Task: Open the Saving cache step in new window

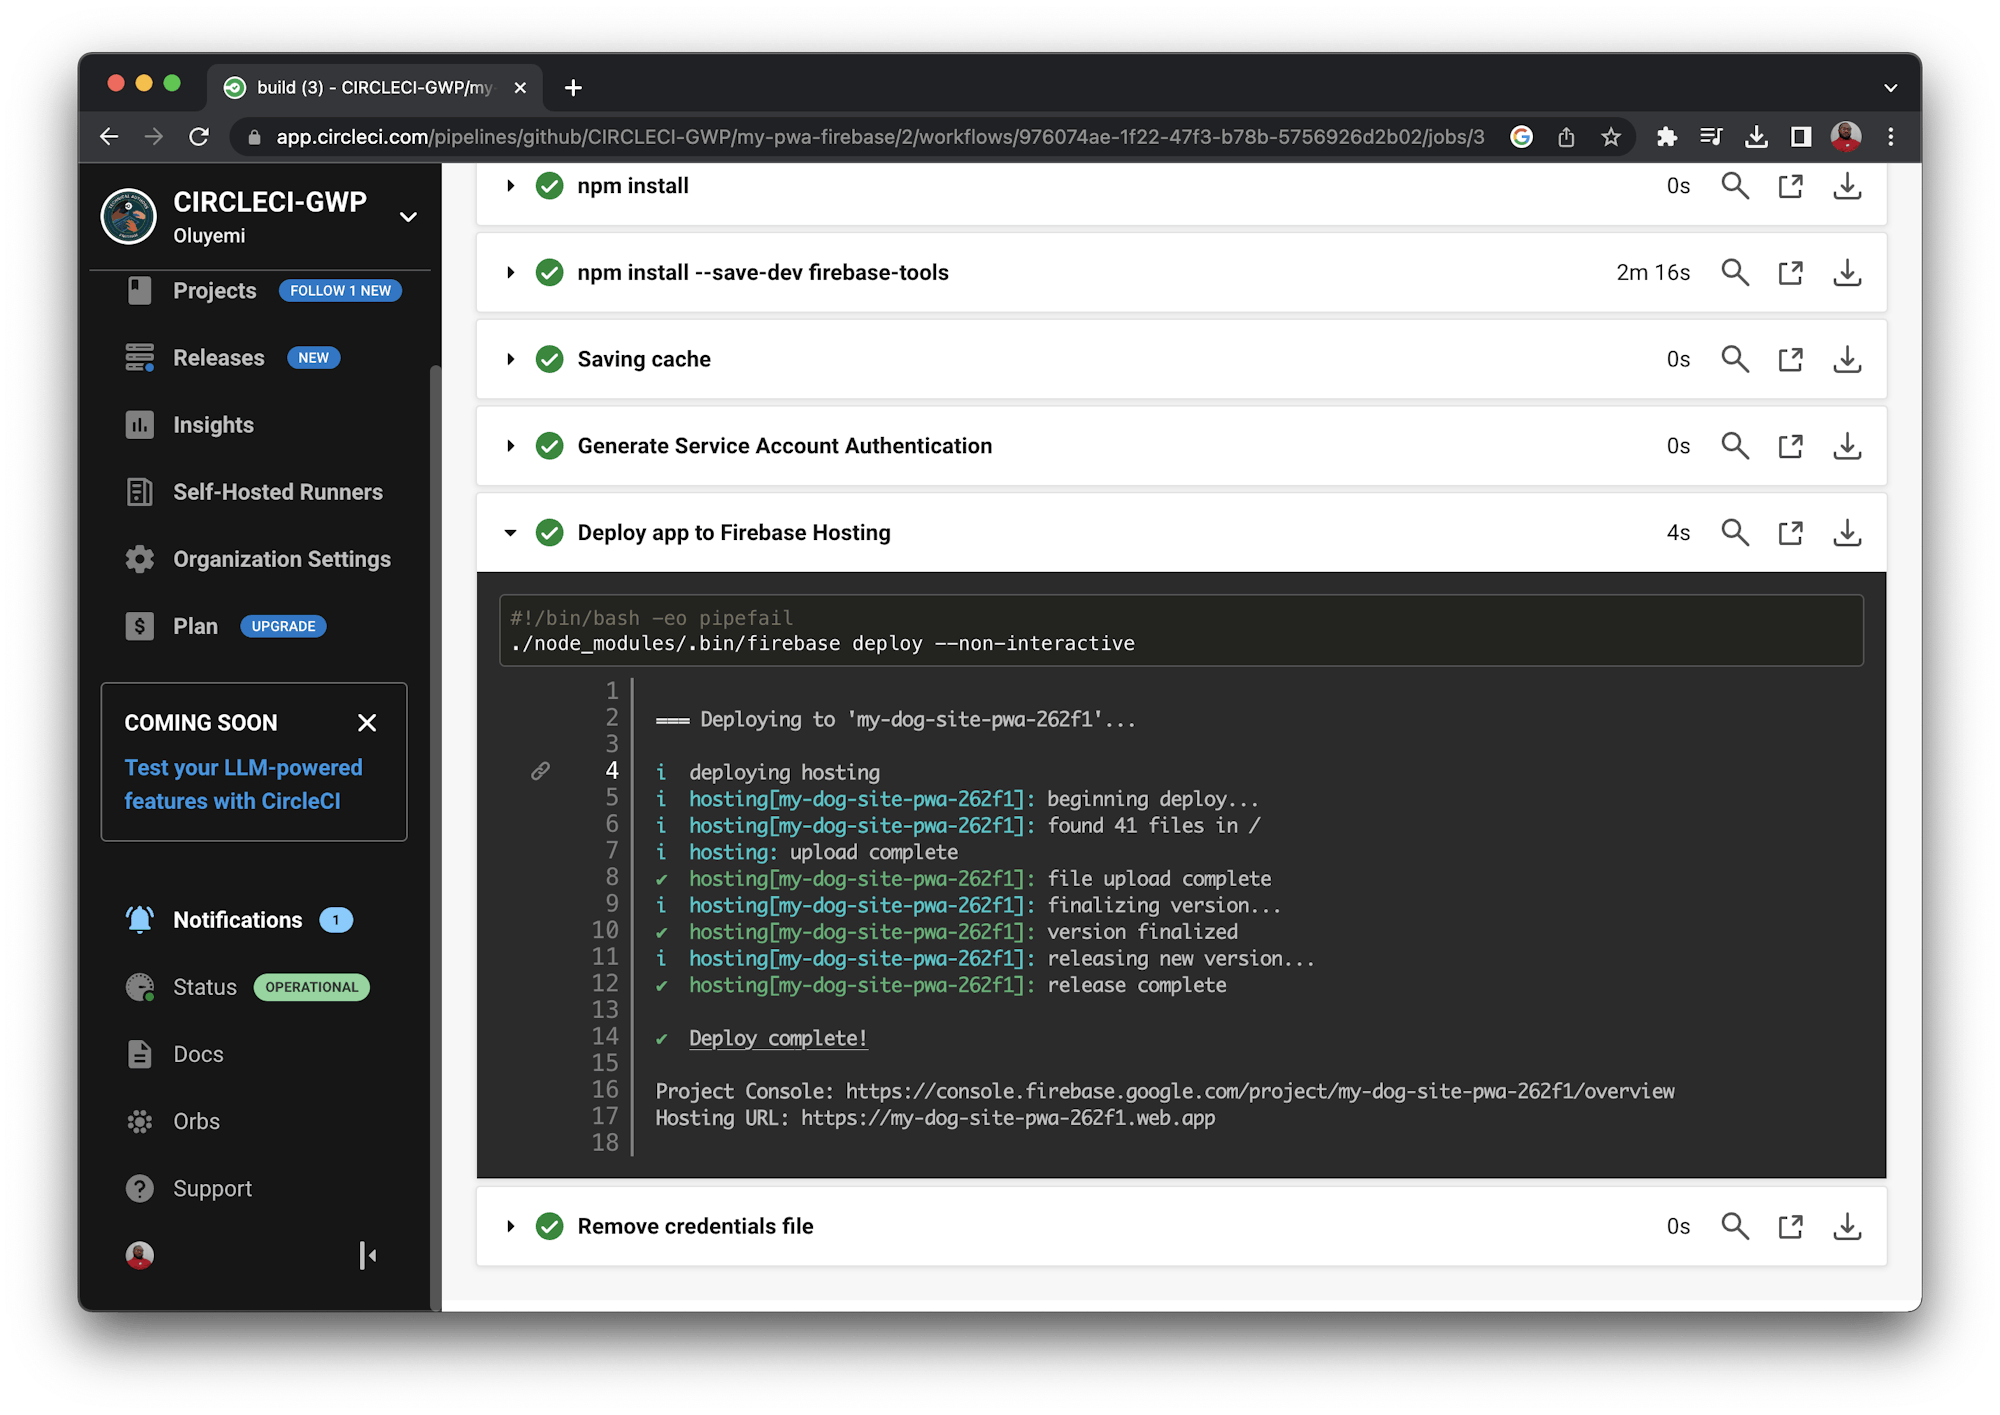Action: click(x=1790, y=359)
